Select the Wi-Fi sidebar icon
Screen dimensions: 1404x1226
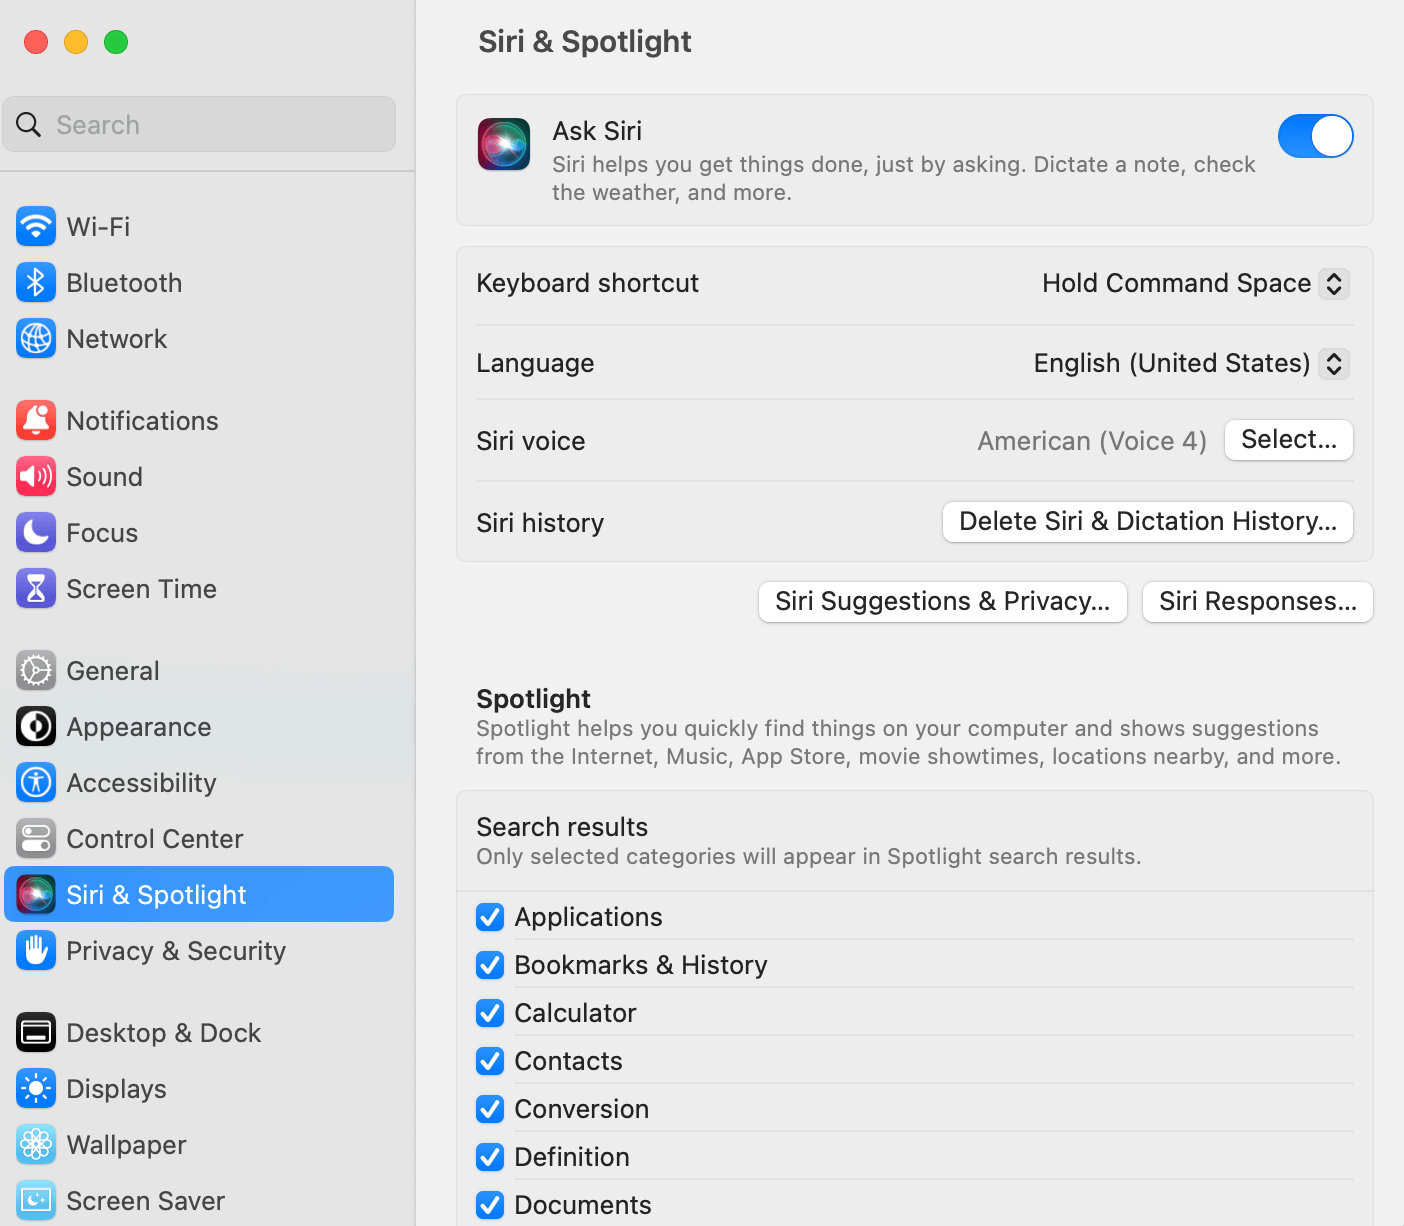tap(36, 227)
